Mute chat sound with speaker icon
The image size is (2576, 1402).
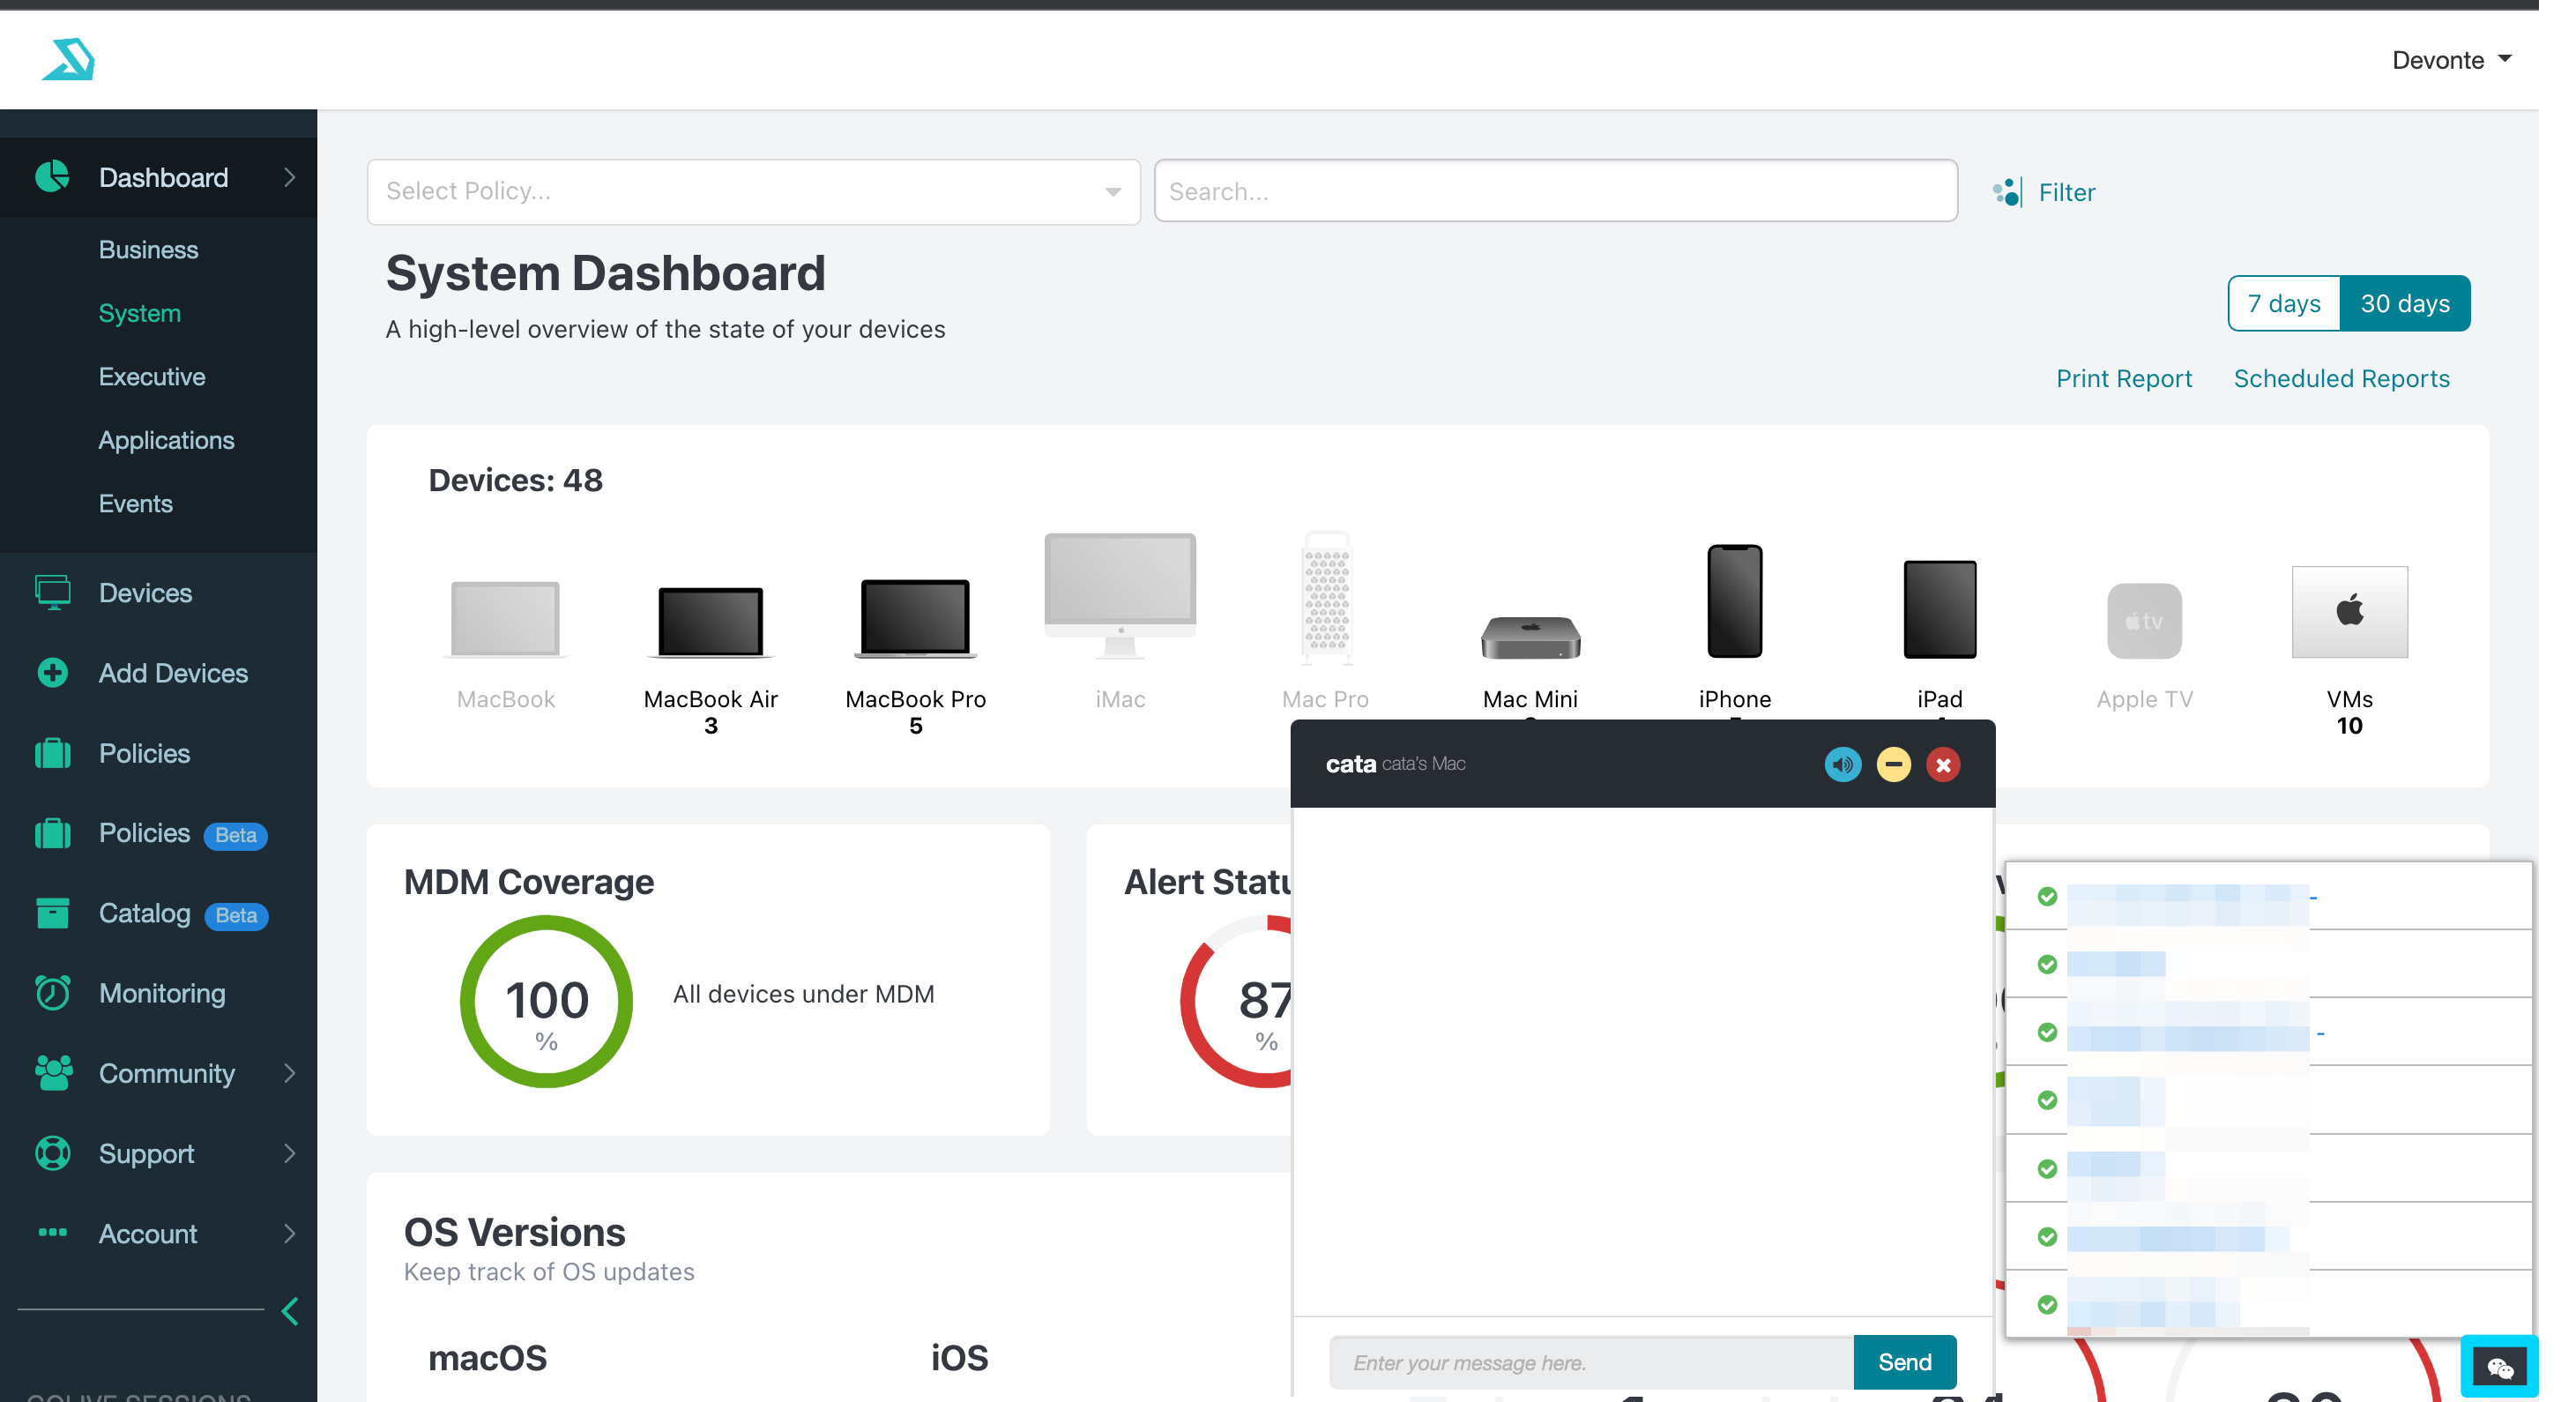1842,764
